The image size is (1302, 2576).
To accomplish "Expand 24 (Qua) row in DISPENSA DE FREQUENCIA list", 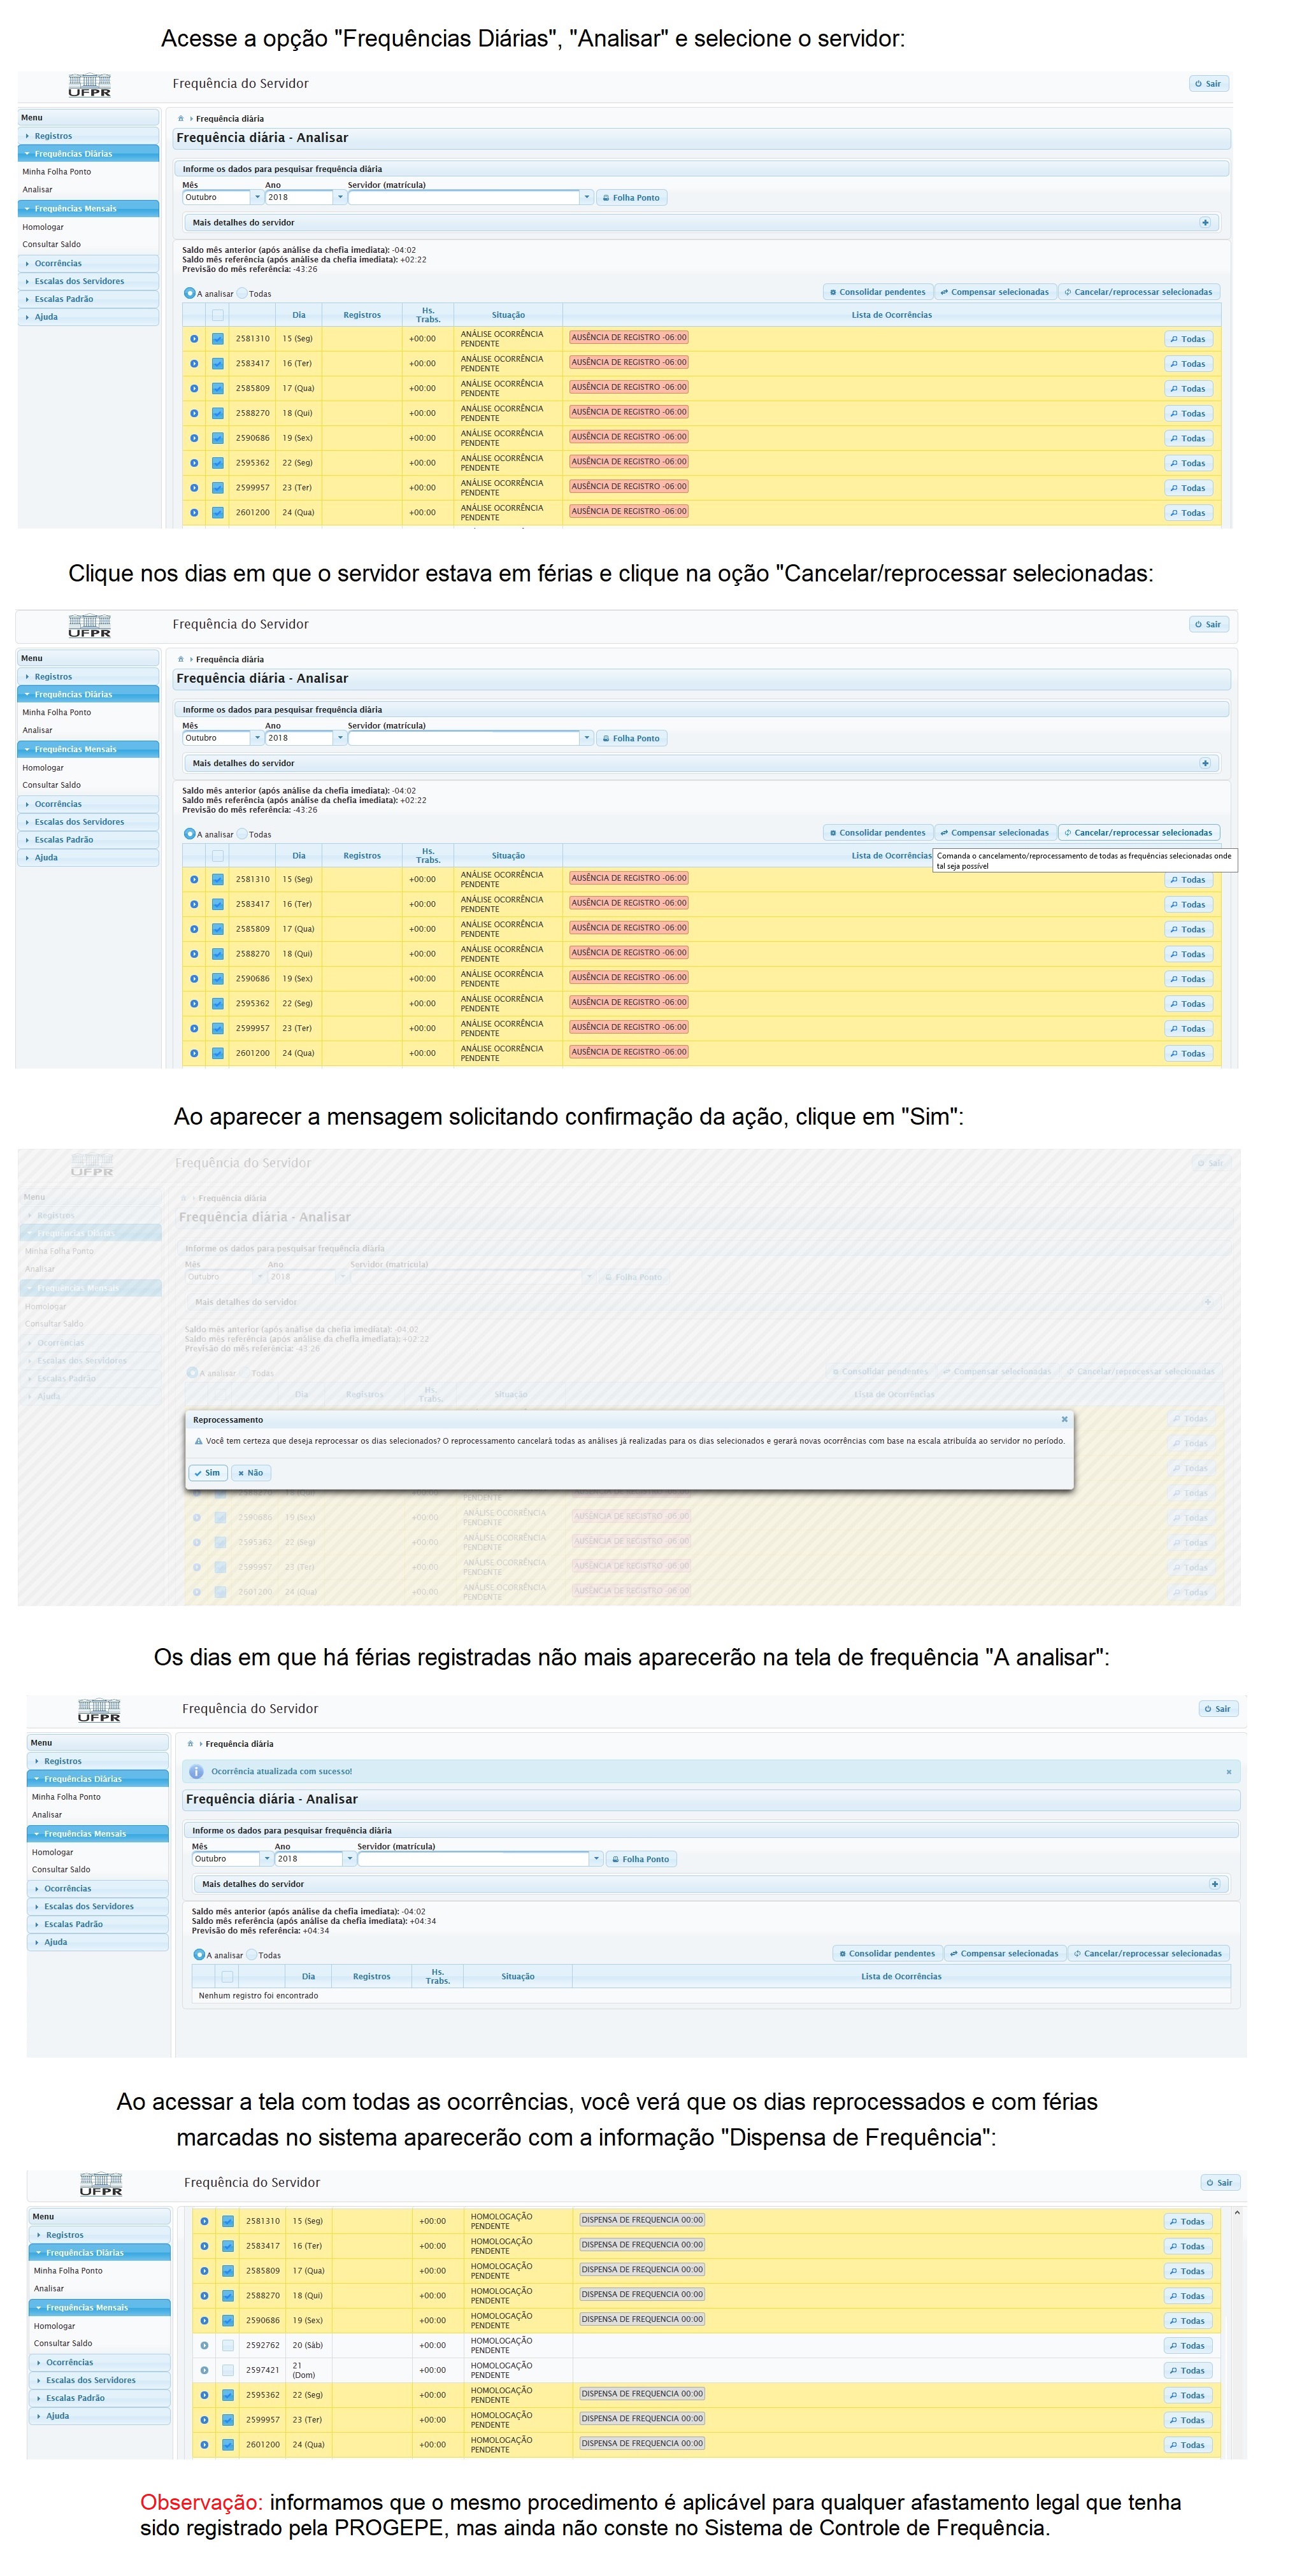I will coord(204,2445).
